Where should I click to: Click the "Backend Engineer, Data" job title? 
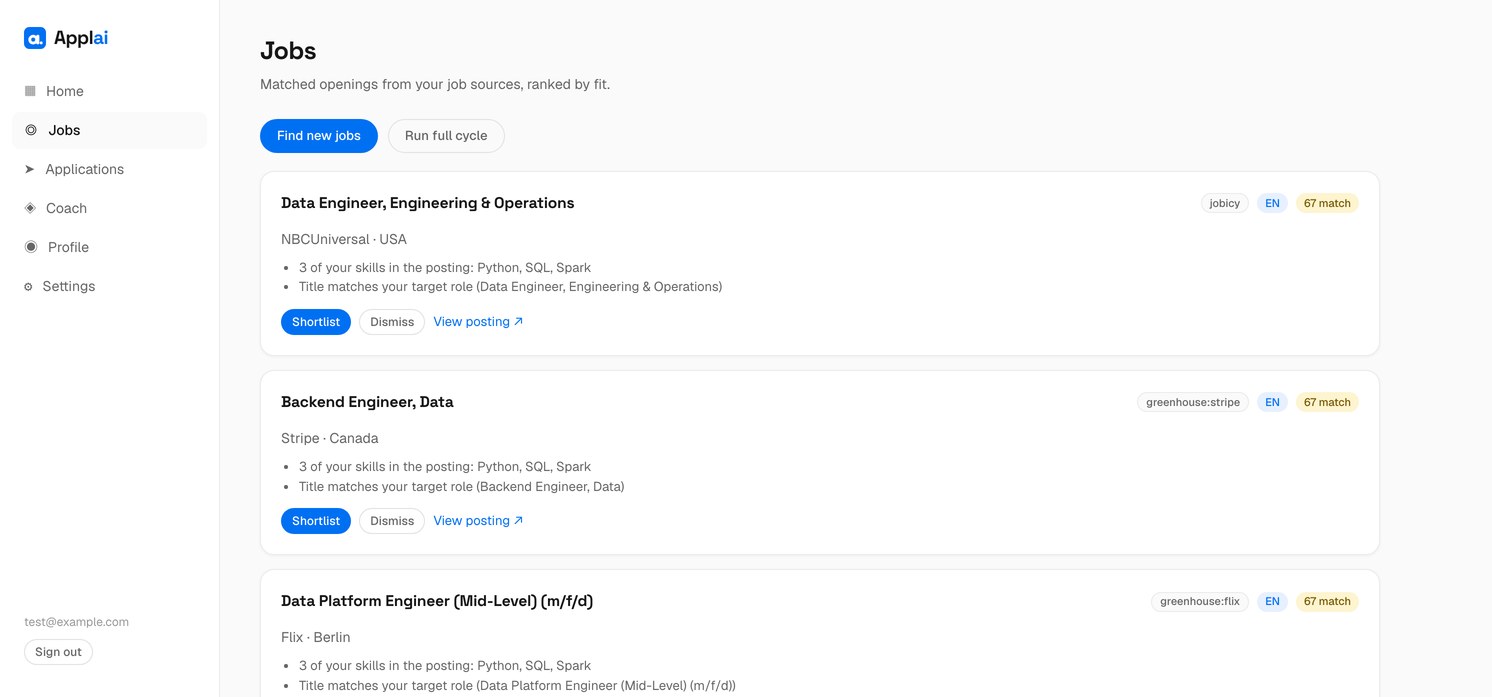point(367,402)
